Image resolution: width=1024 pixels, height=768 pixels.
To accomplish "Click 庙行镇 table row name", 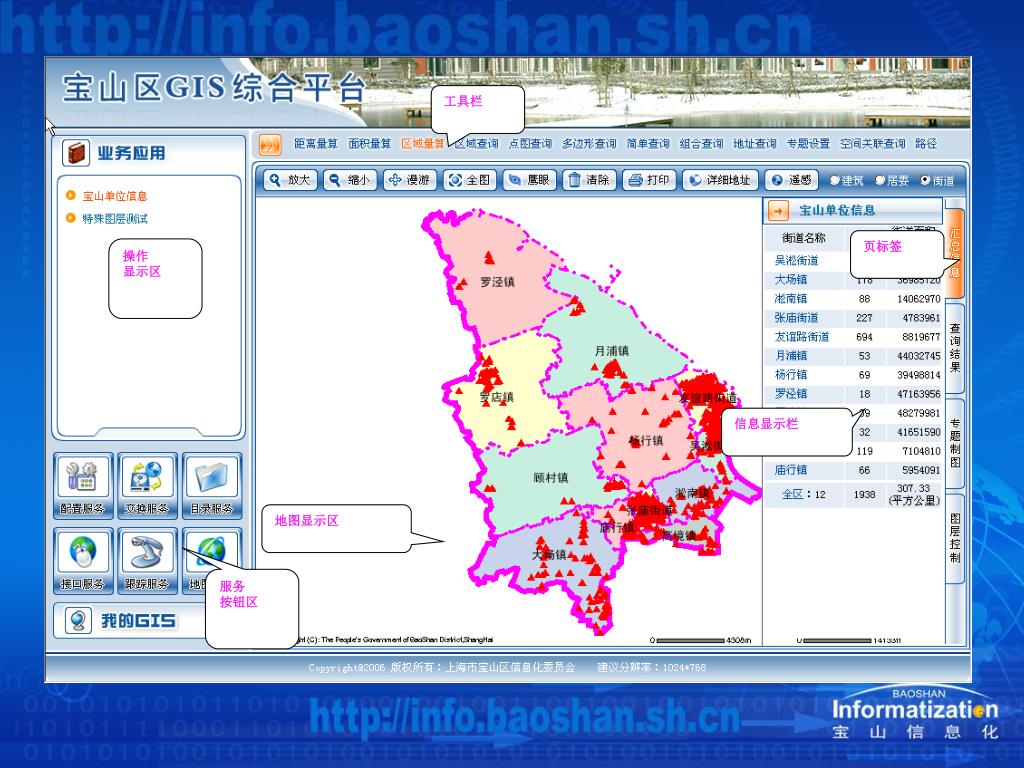I will coord(790,470).
